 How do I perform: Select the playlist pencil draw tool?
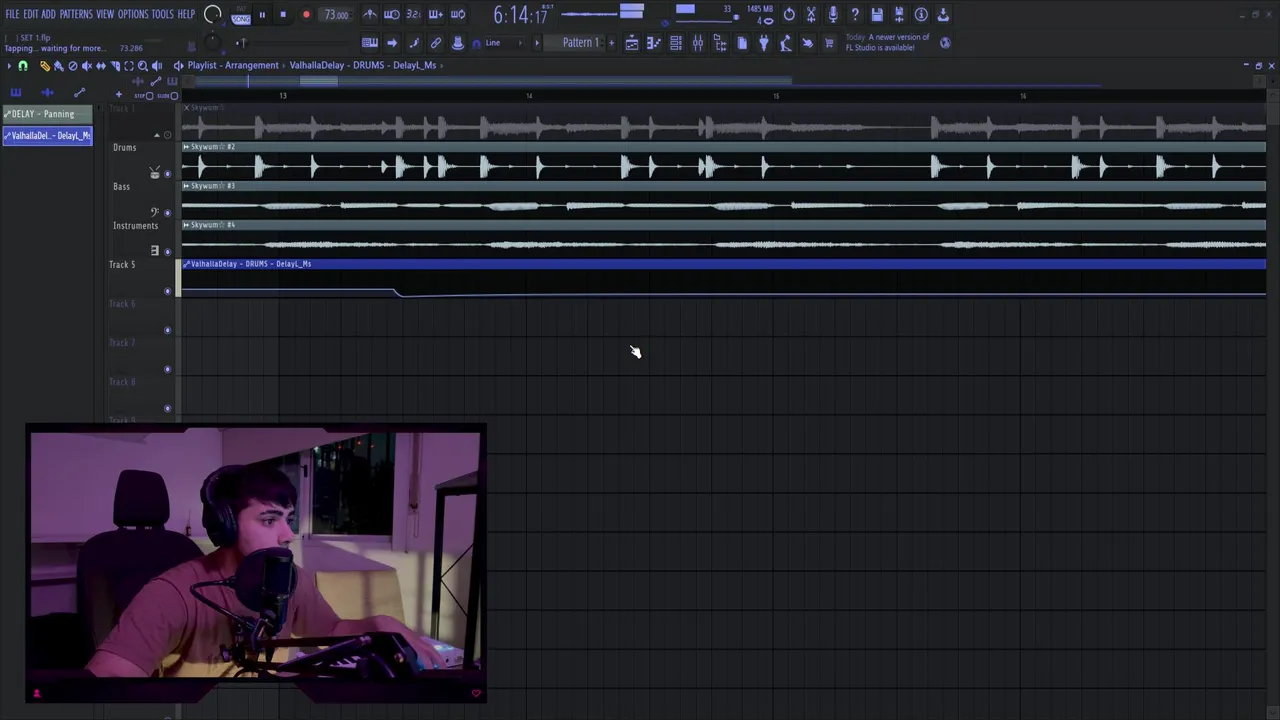click(45, 66)
